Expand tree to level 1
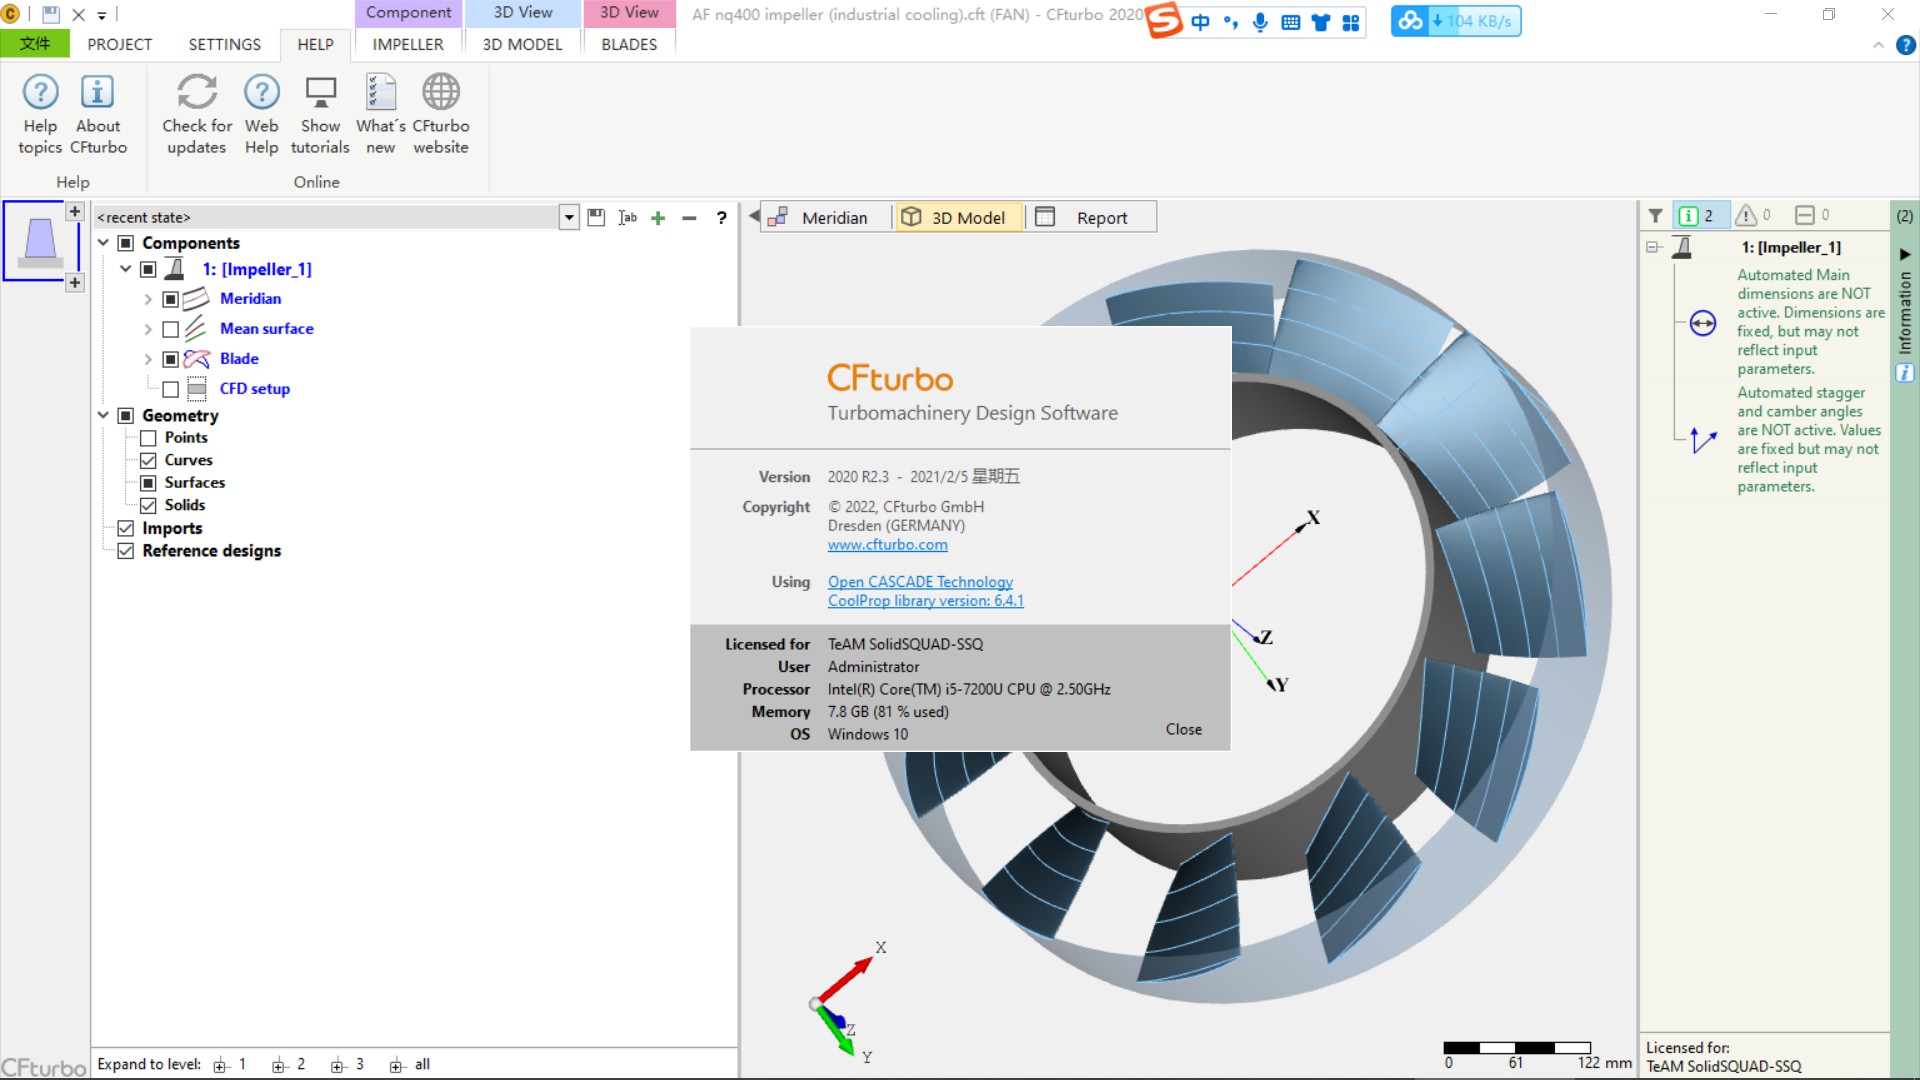This screenshot has height=1080, width=1920. click(230, 1065)
